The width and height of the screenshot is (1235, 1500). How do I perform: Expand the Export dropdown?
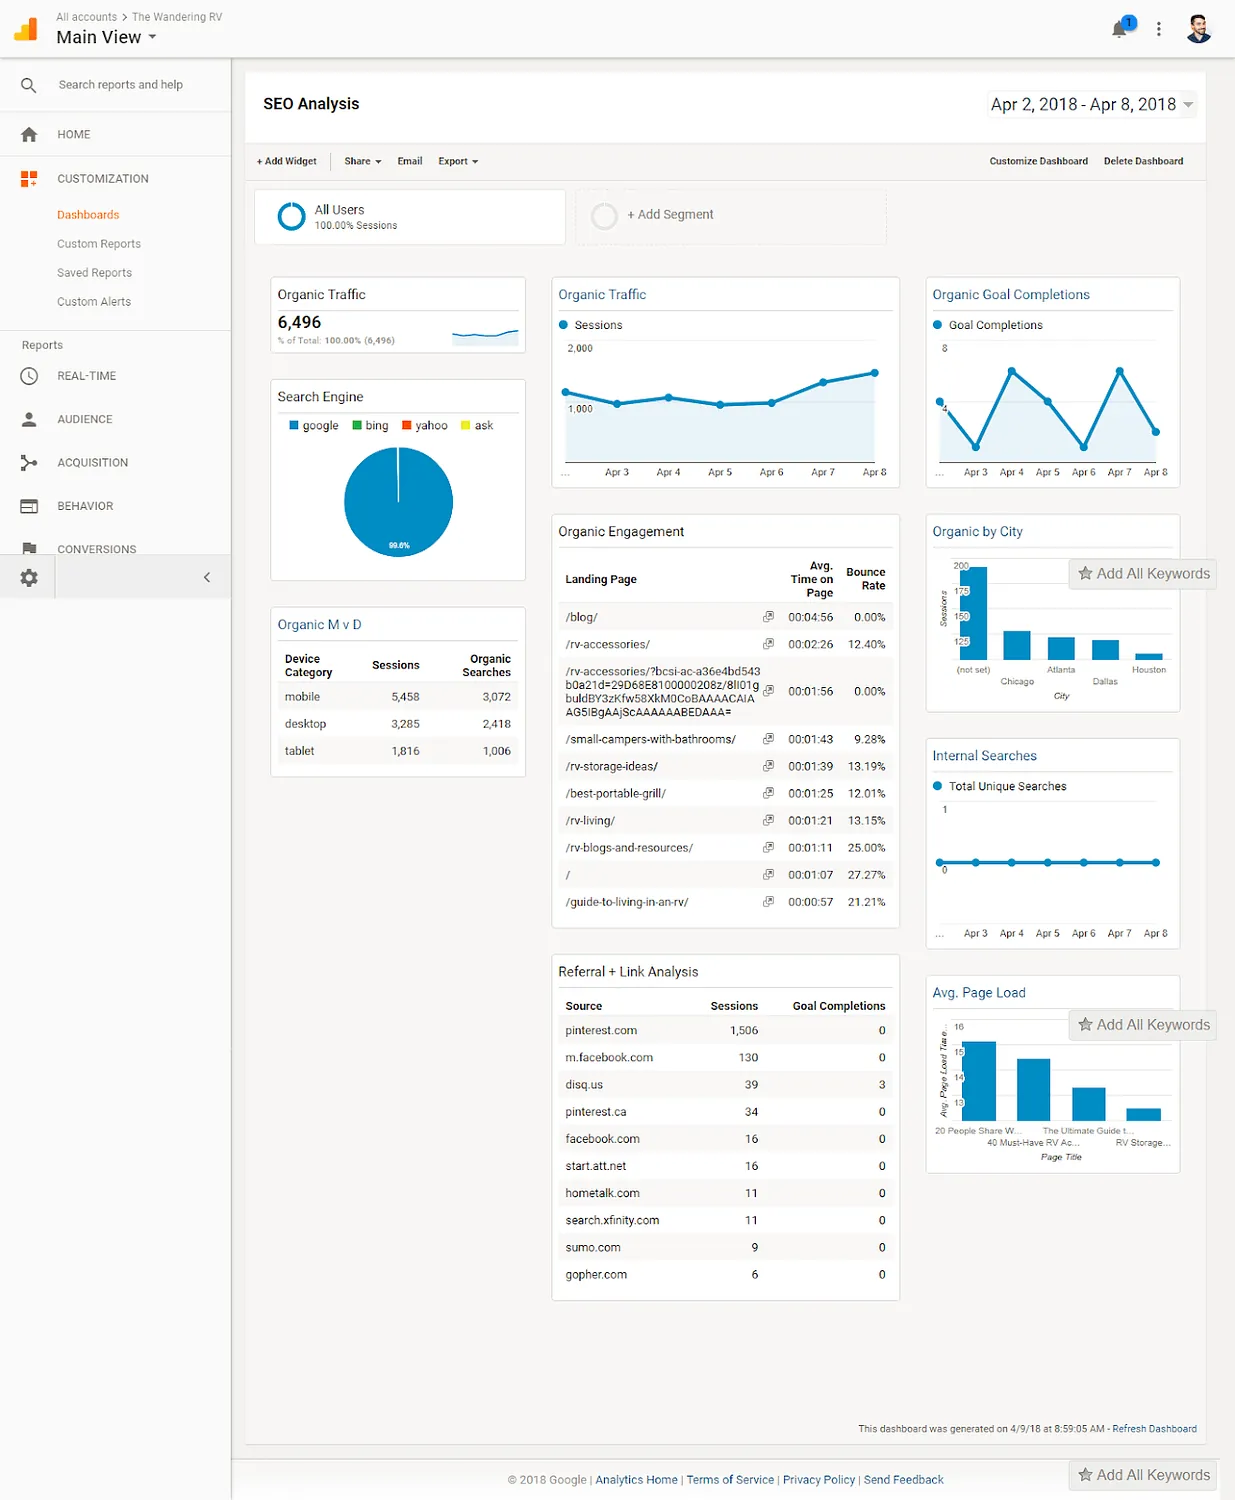pyautogui.click(x=458, y=161)
